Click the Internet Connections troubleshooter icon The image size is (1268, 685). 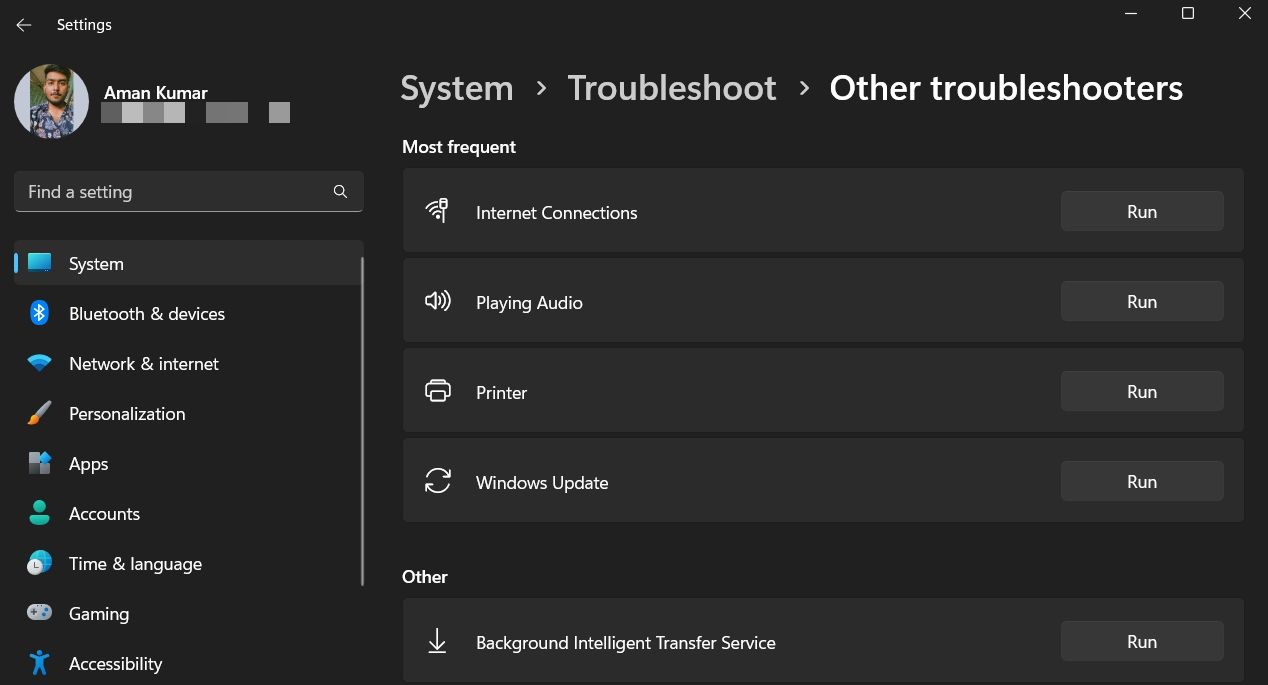437,210
